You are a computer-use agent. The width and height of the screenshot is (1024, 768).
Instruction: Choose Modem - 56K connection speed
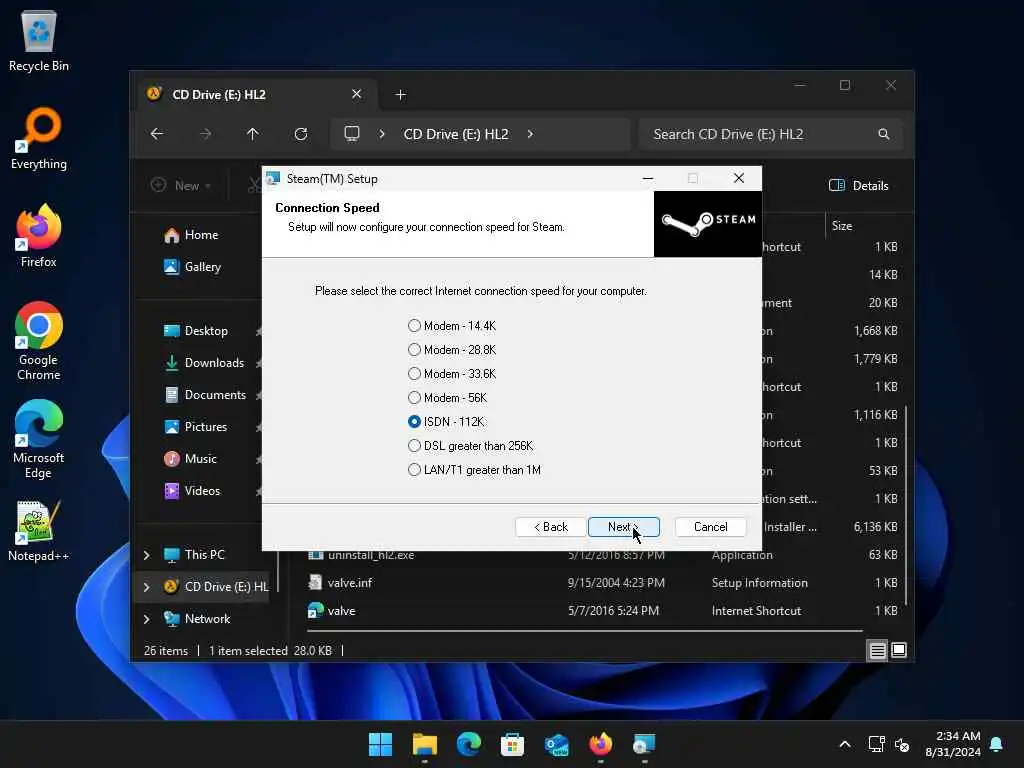point(414,398)
